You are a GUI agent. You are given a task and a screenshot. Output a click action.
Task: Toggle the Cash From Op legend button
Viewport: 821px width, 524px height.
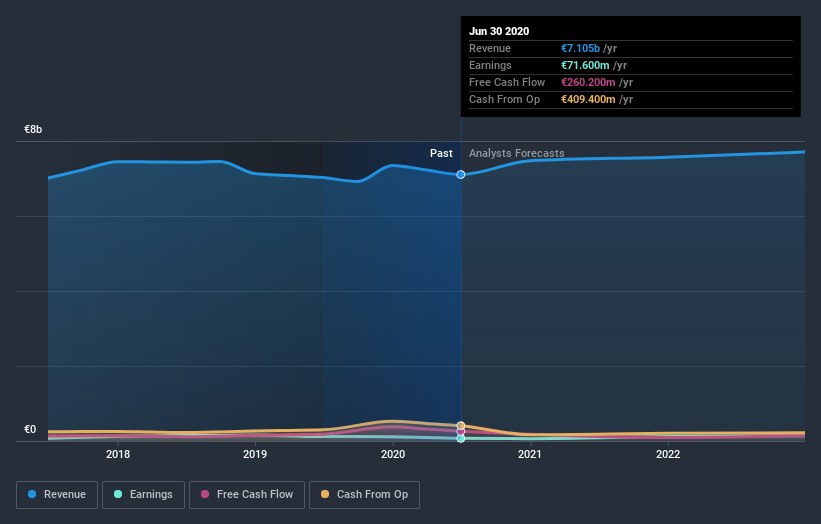364,495
